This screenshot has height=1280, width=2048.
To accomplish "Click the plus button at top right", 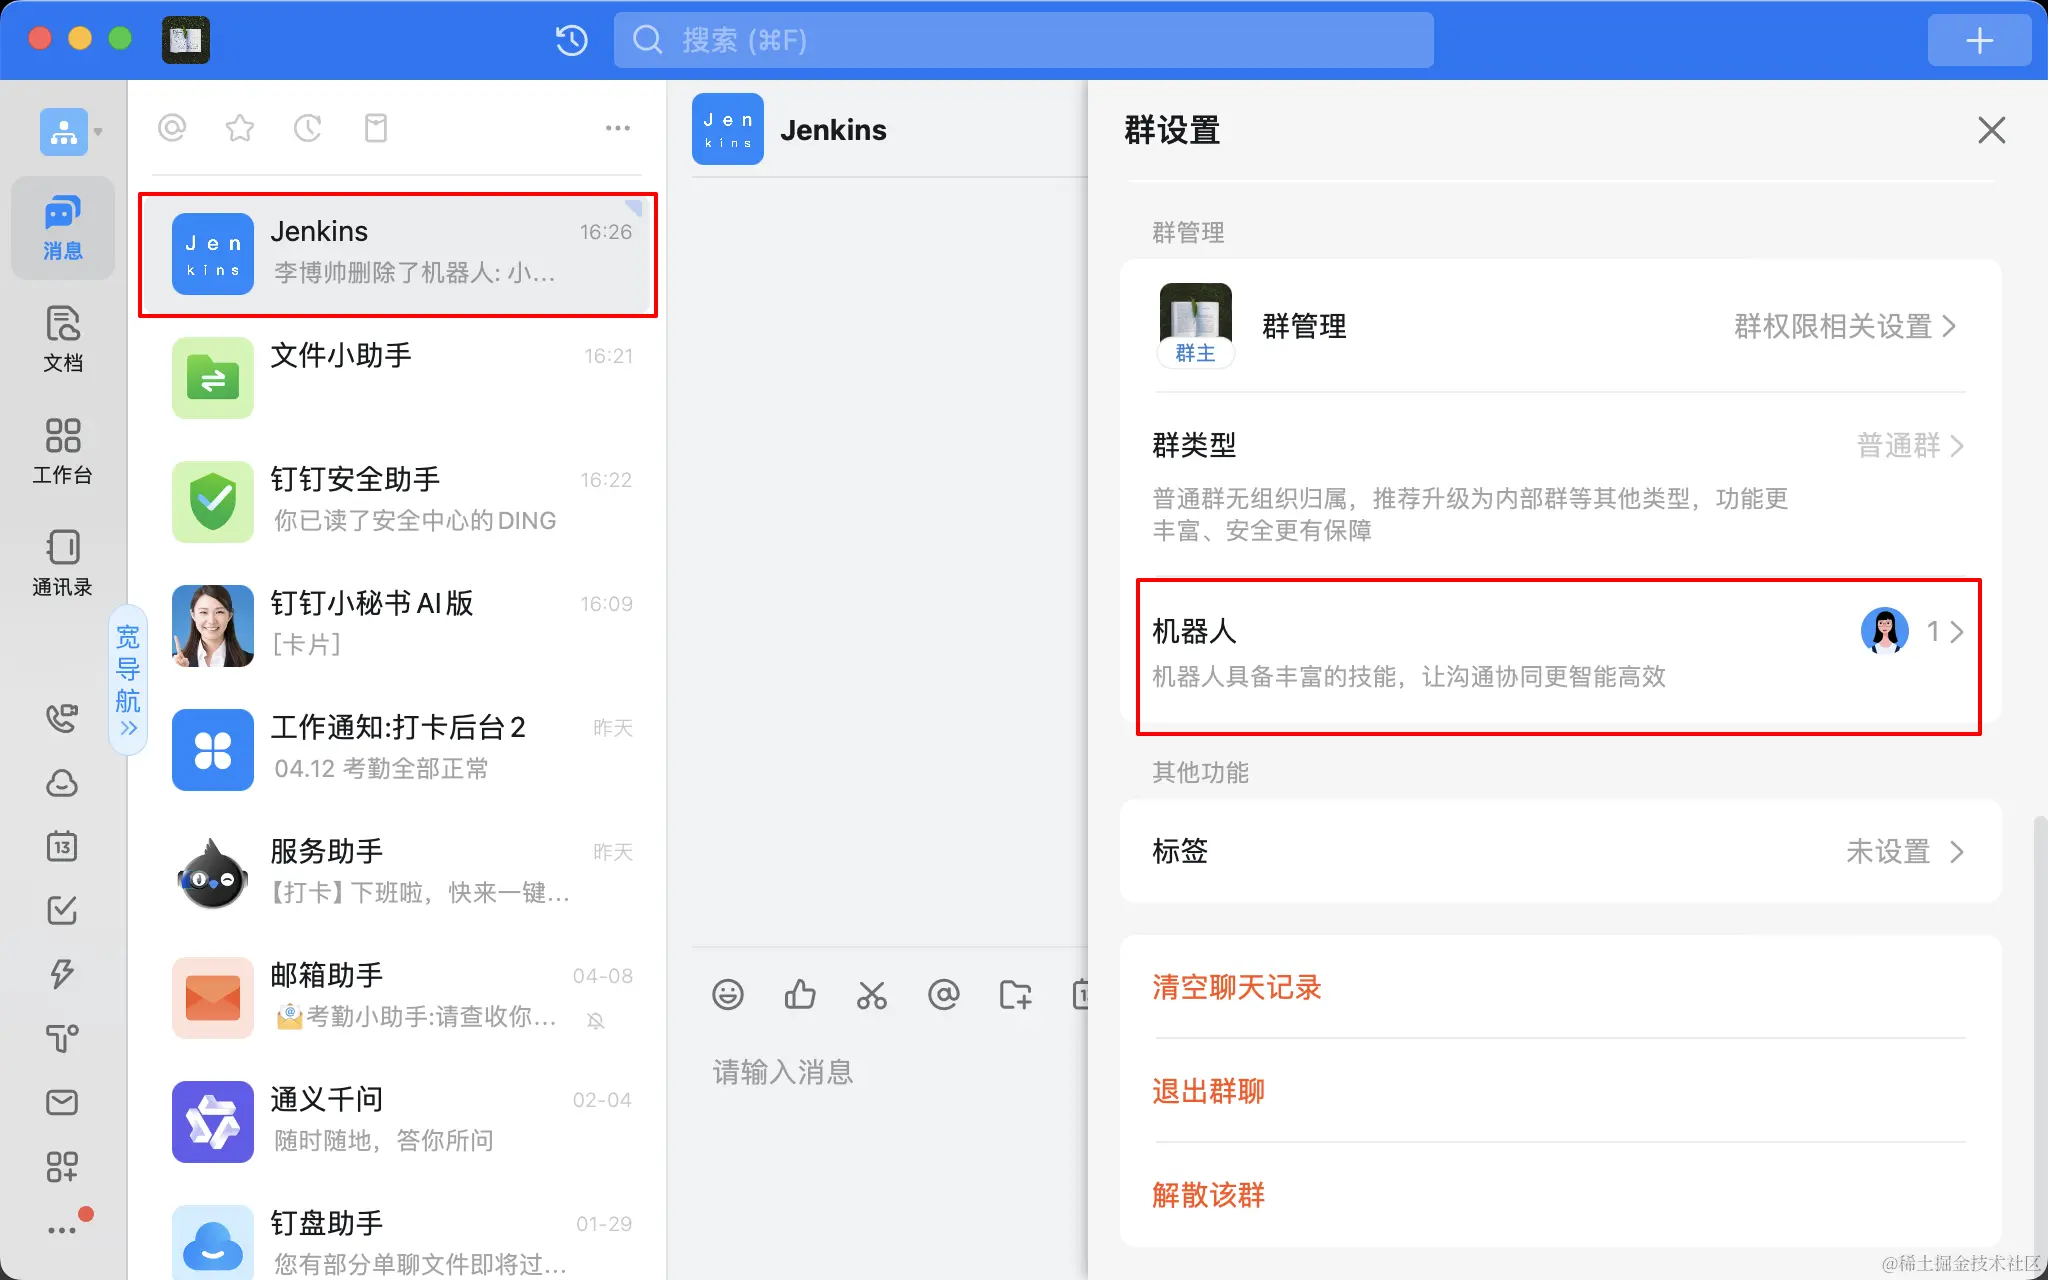I will [x=1978, y=40].
